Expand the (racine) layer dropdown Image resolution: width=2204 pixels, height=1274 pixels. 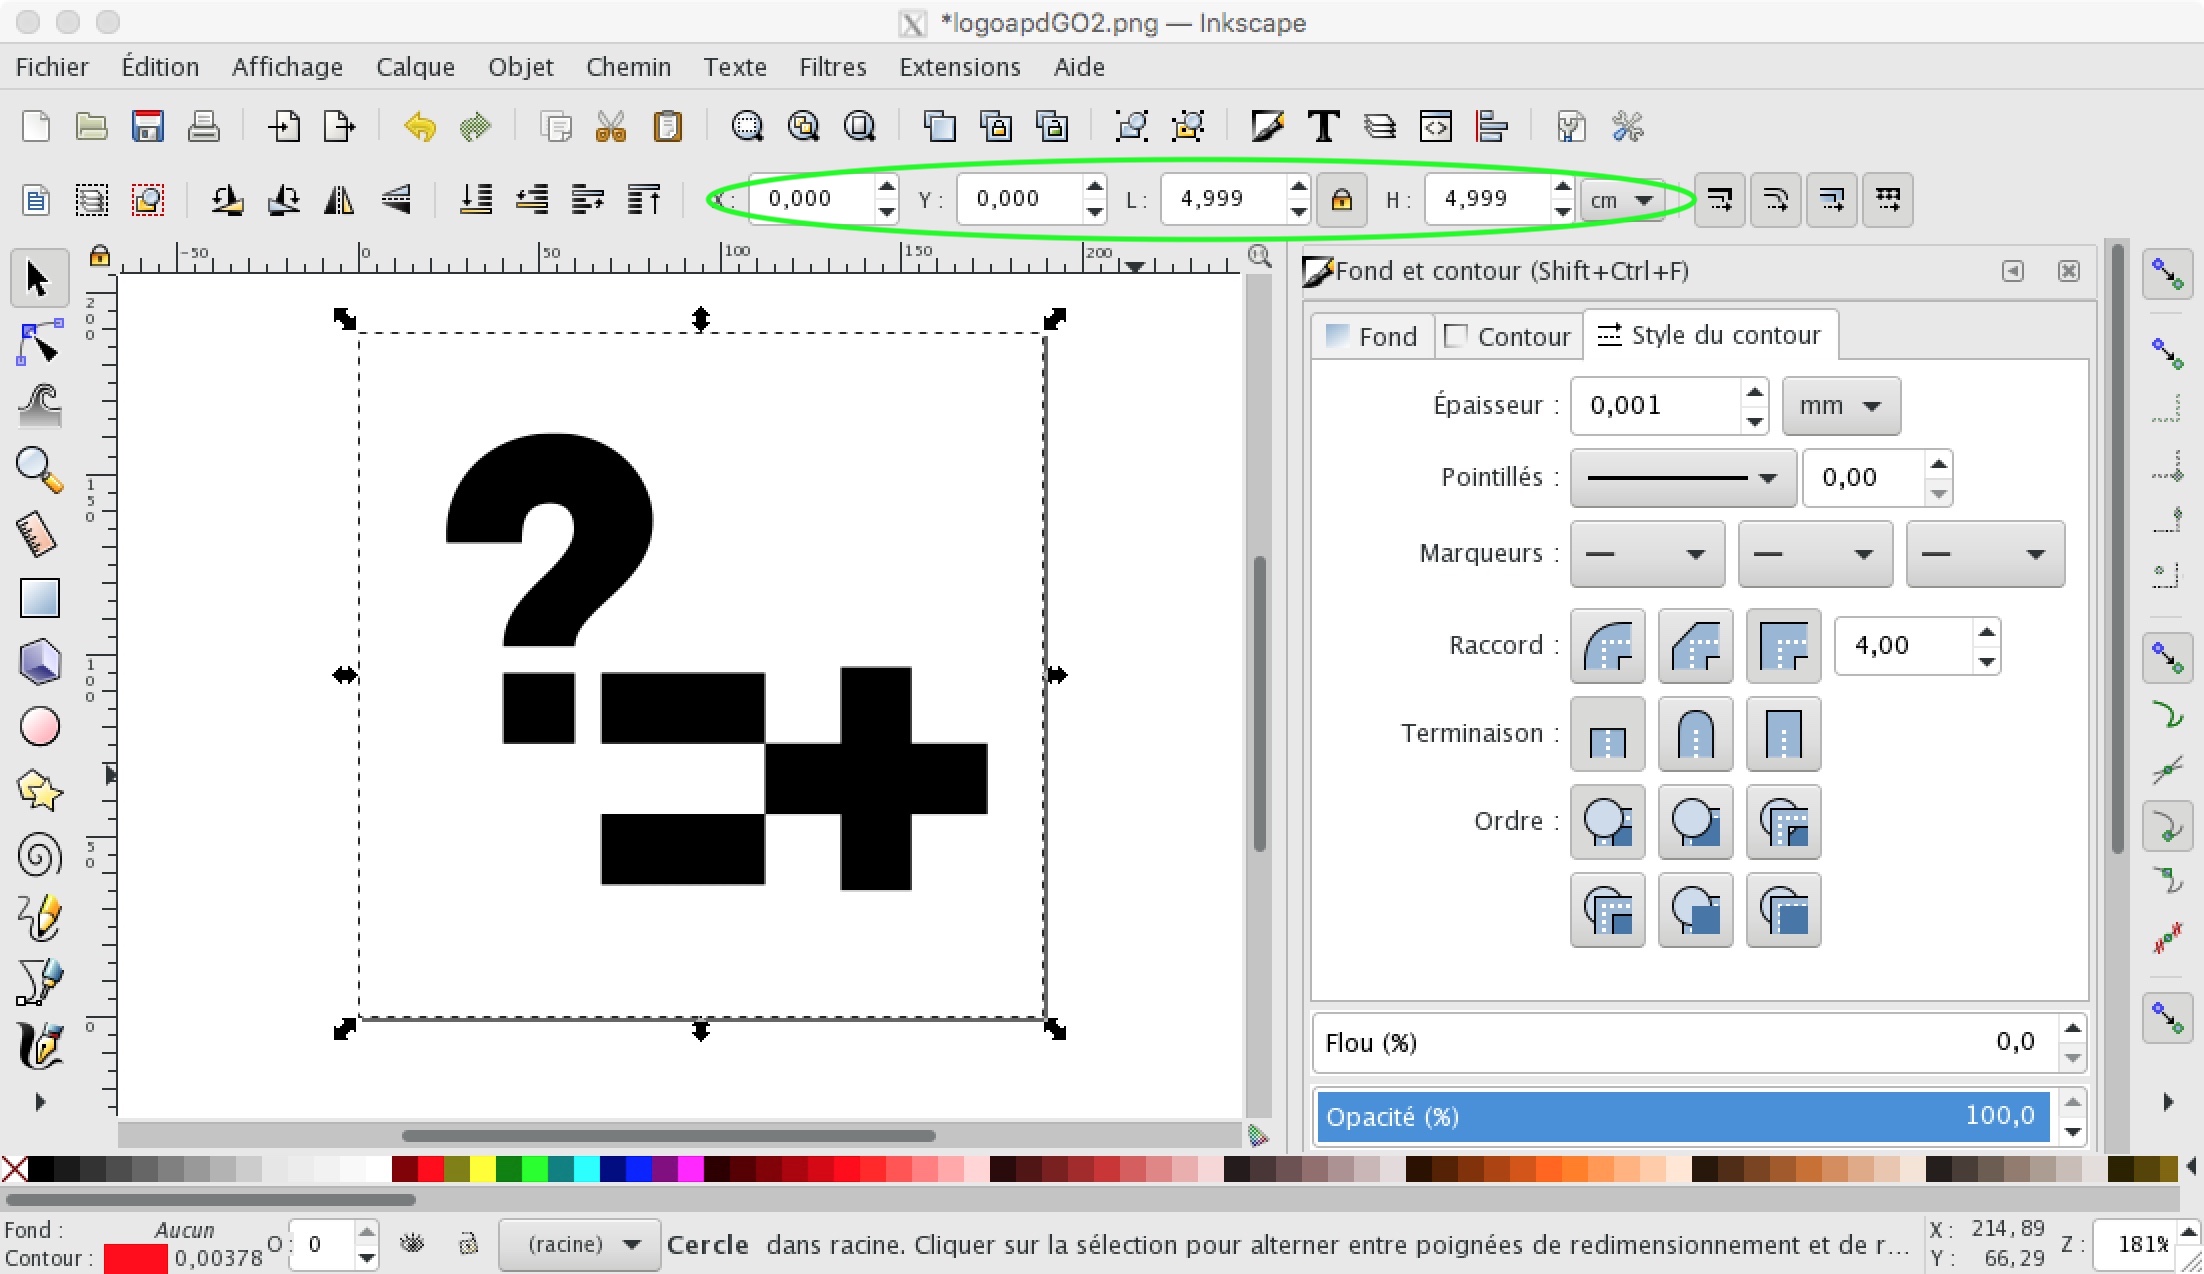point(579,1244)
